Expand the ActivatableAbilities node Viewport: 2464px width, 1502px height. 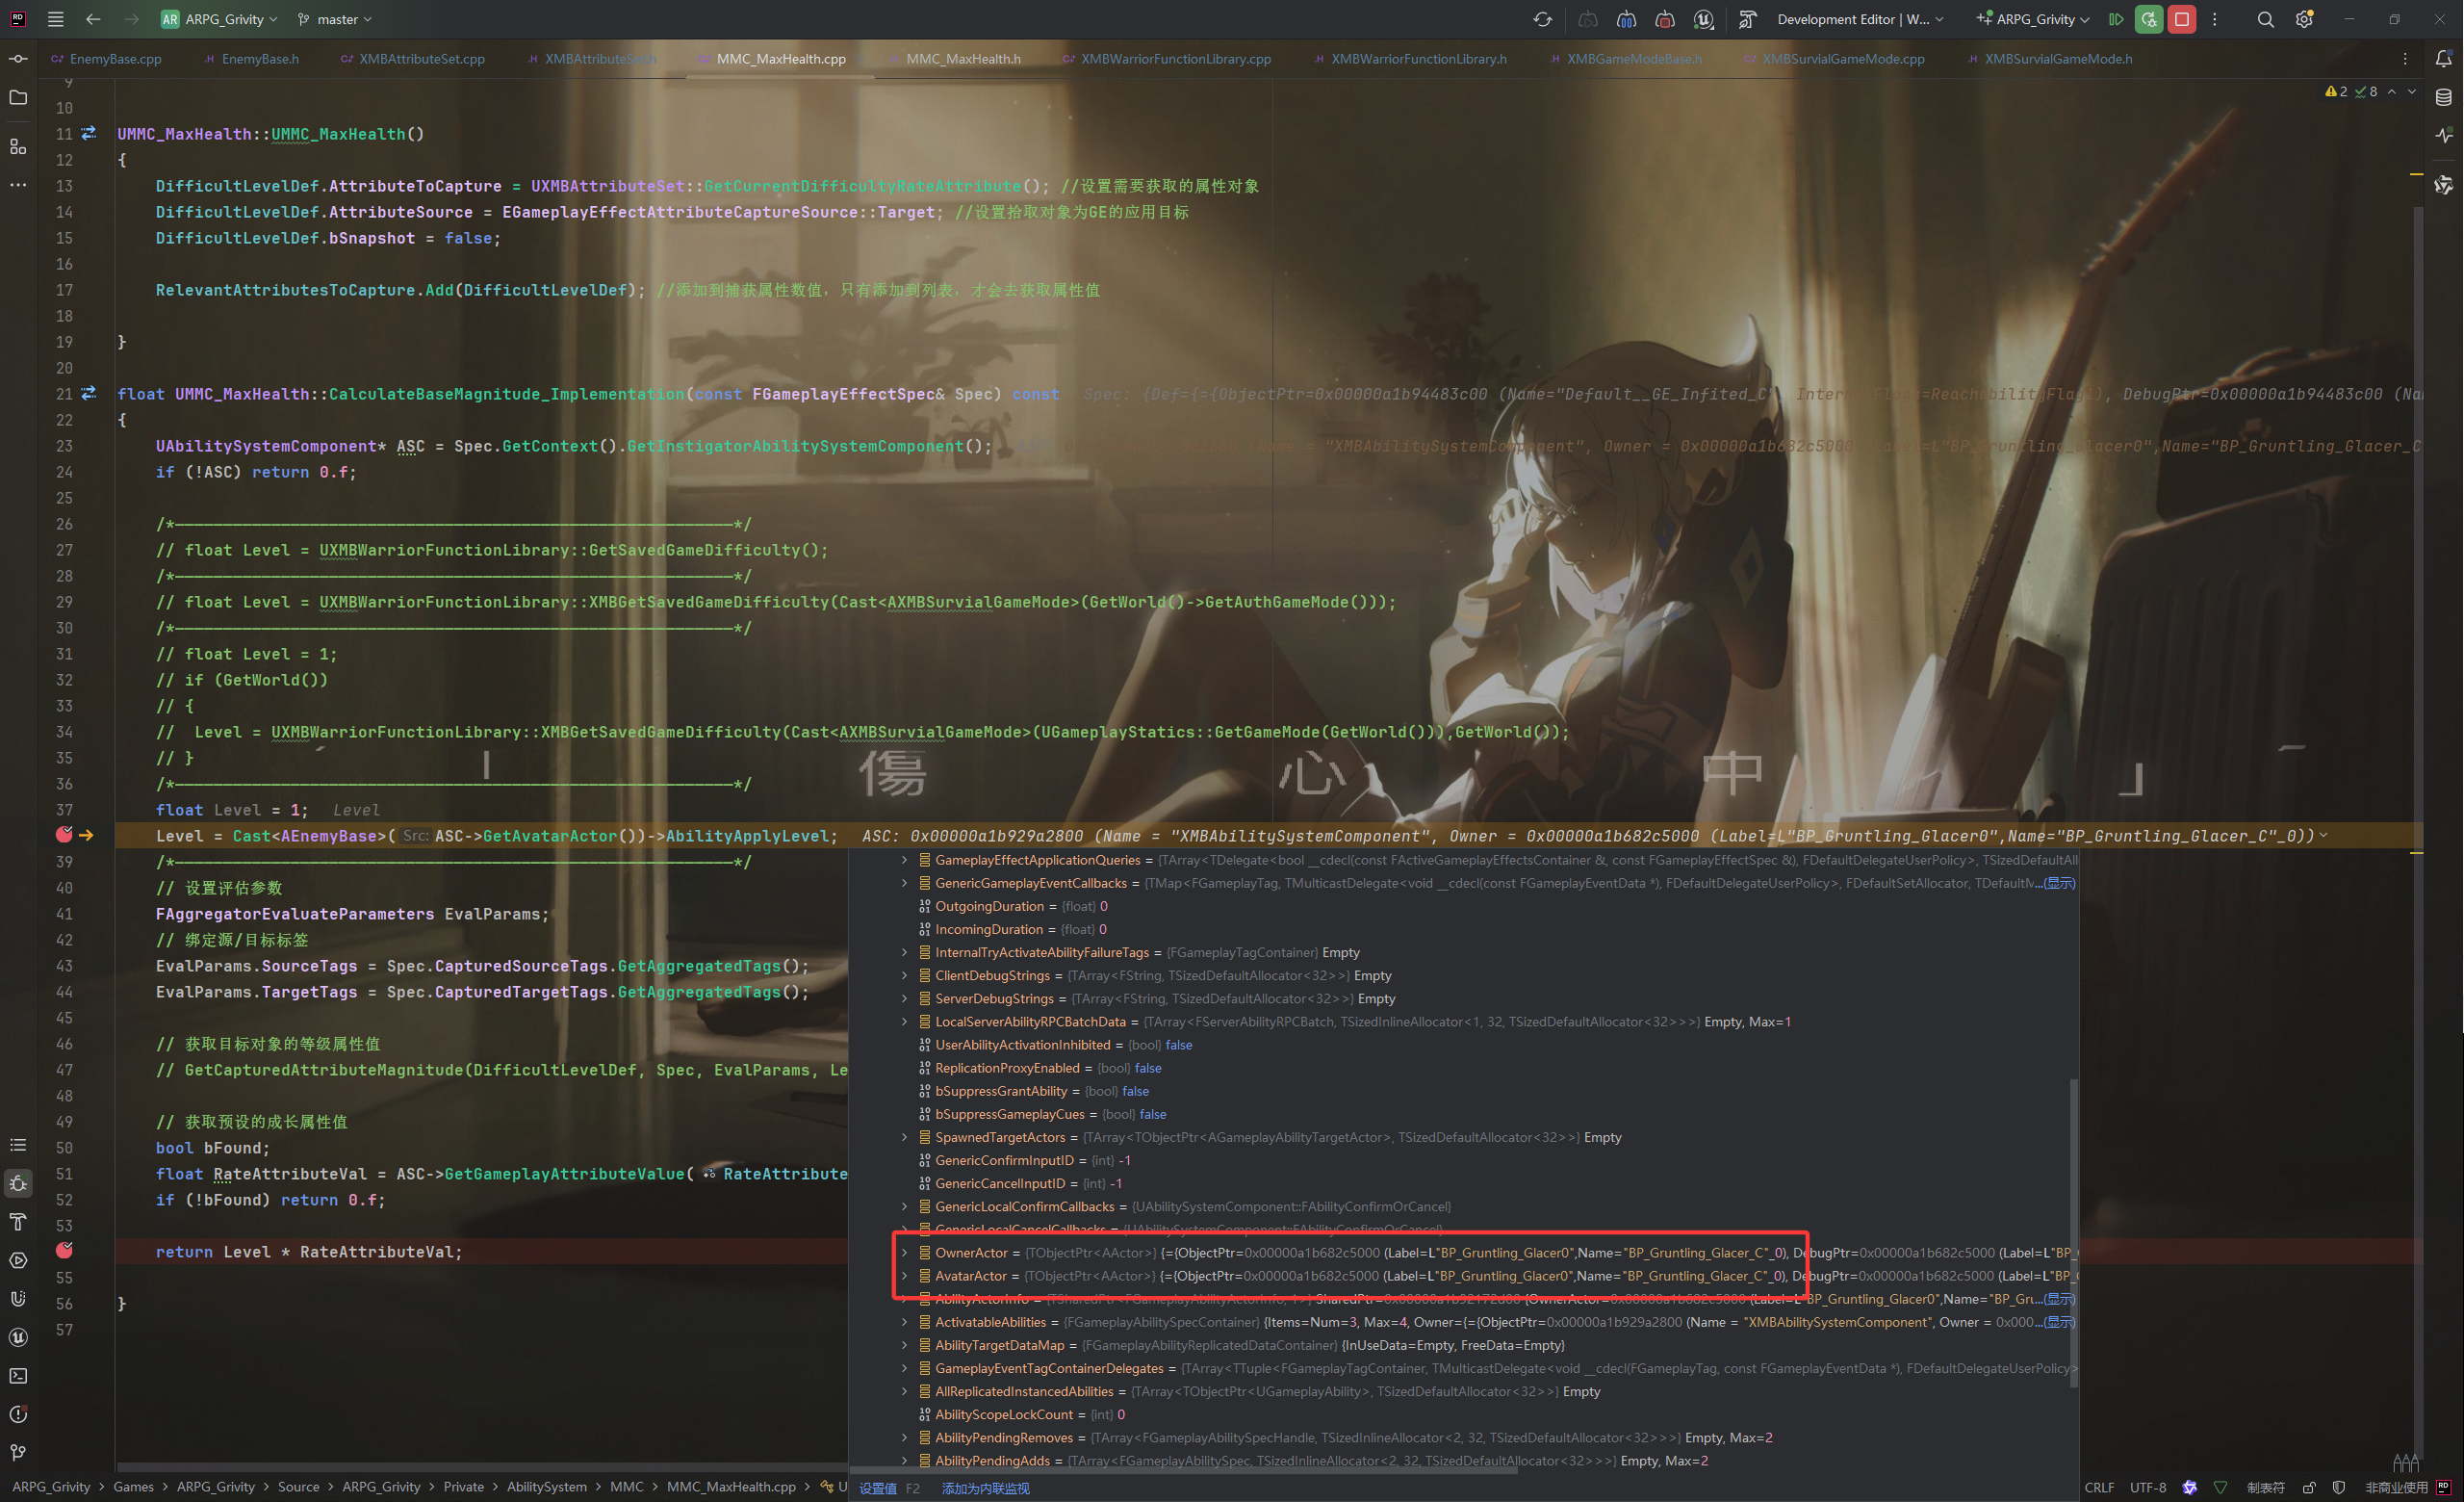tap(905, 1322)
